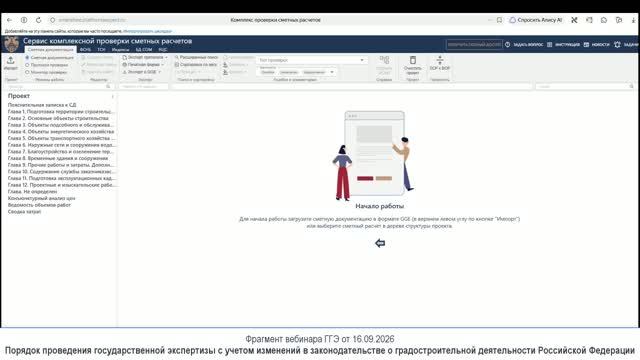Click the browser downloads icon

coord(633,20)
